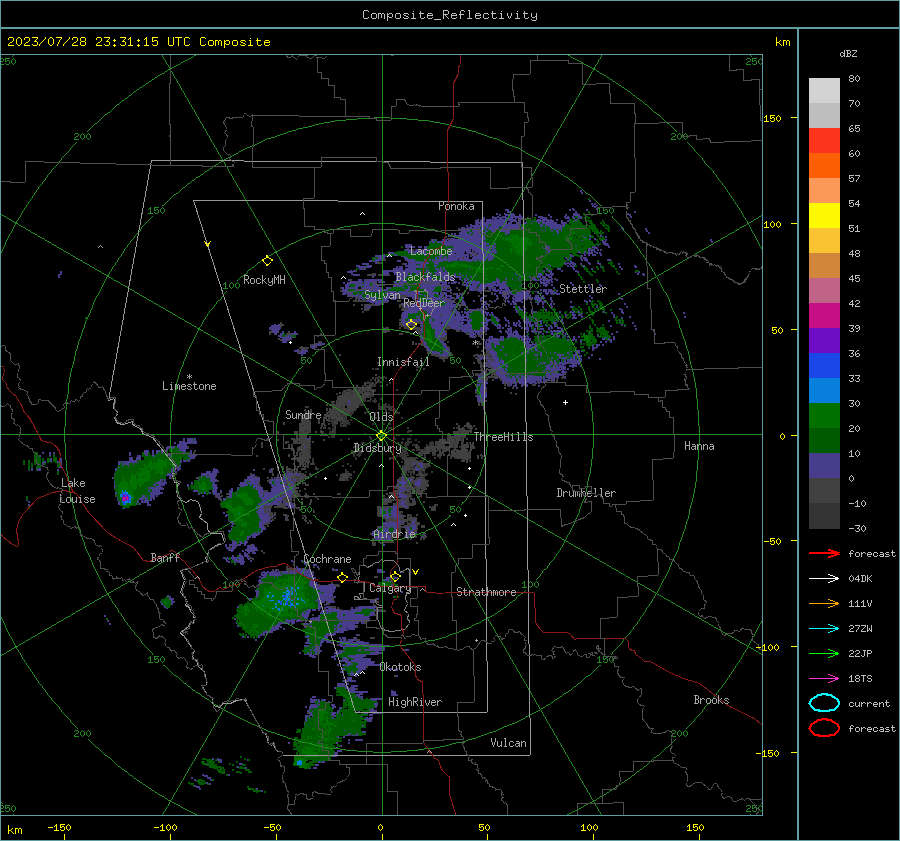
Task: Click the Airdrie label
Action: [394, 534]
